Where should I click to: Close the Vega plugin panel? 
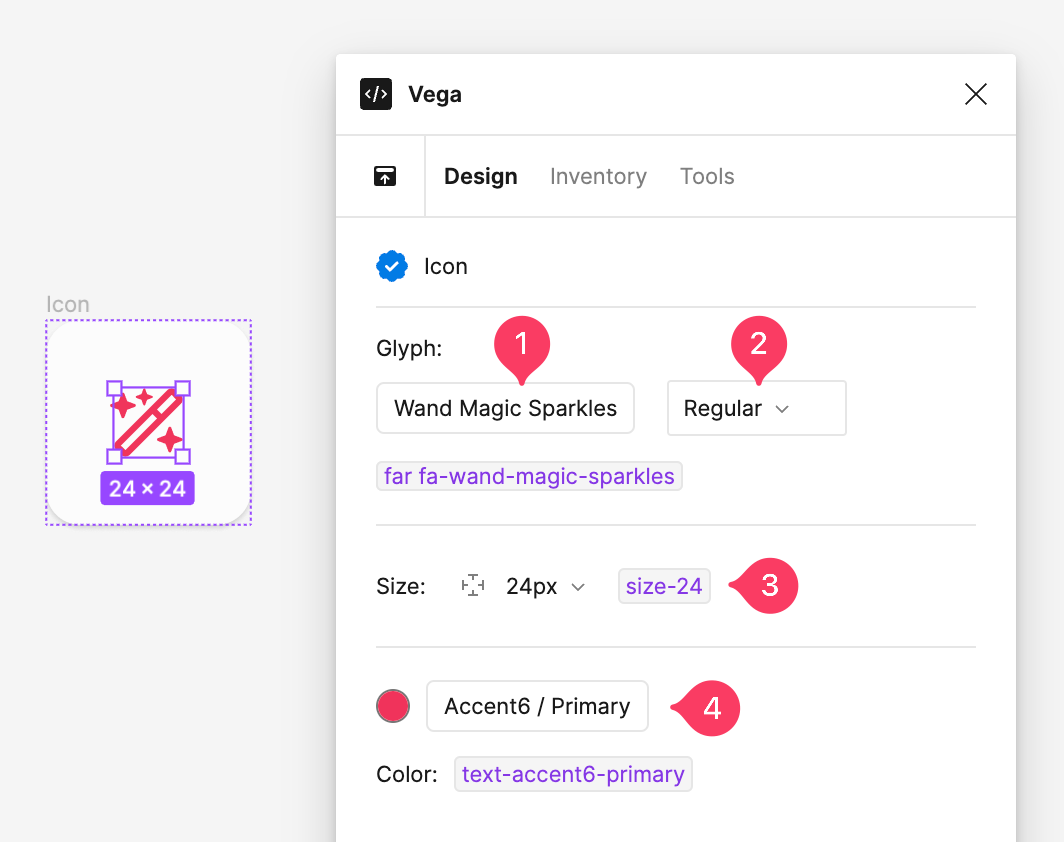point(976,94)
